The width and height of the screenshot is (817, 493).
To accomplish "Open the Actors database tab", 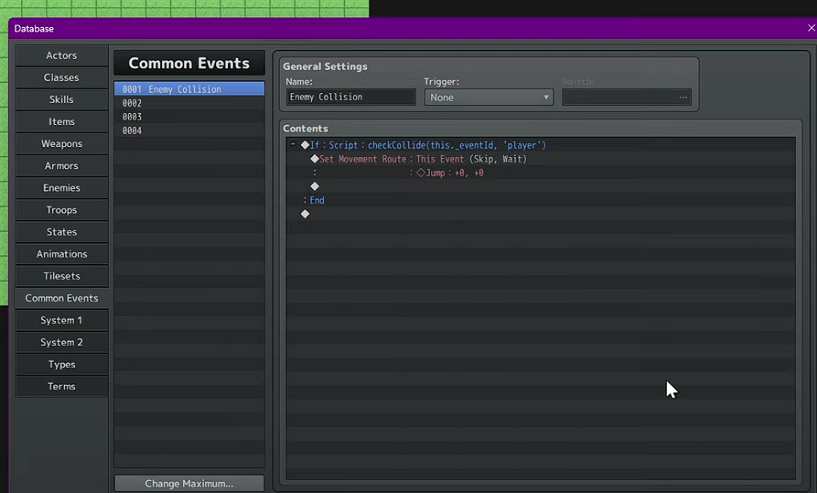I will click(61, 55).
